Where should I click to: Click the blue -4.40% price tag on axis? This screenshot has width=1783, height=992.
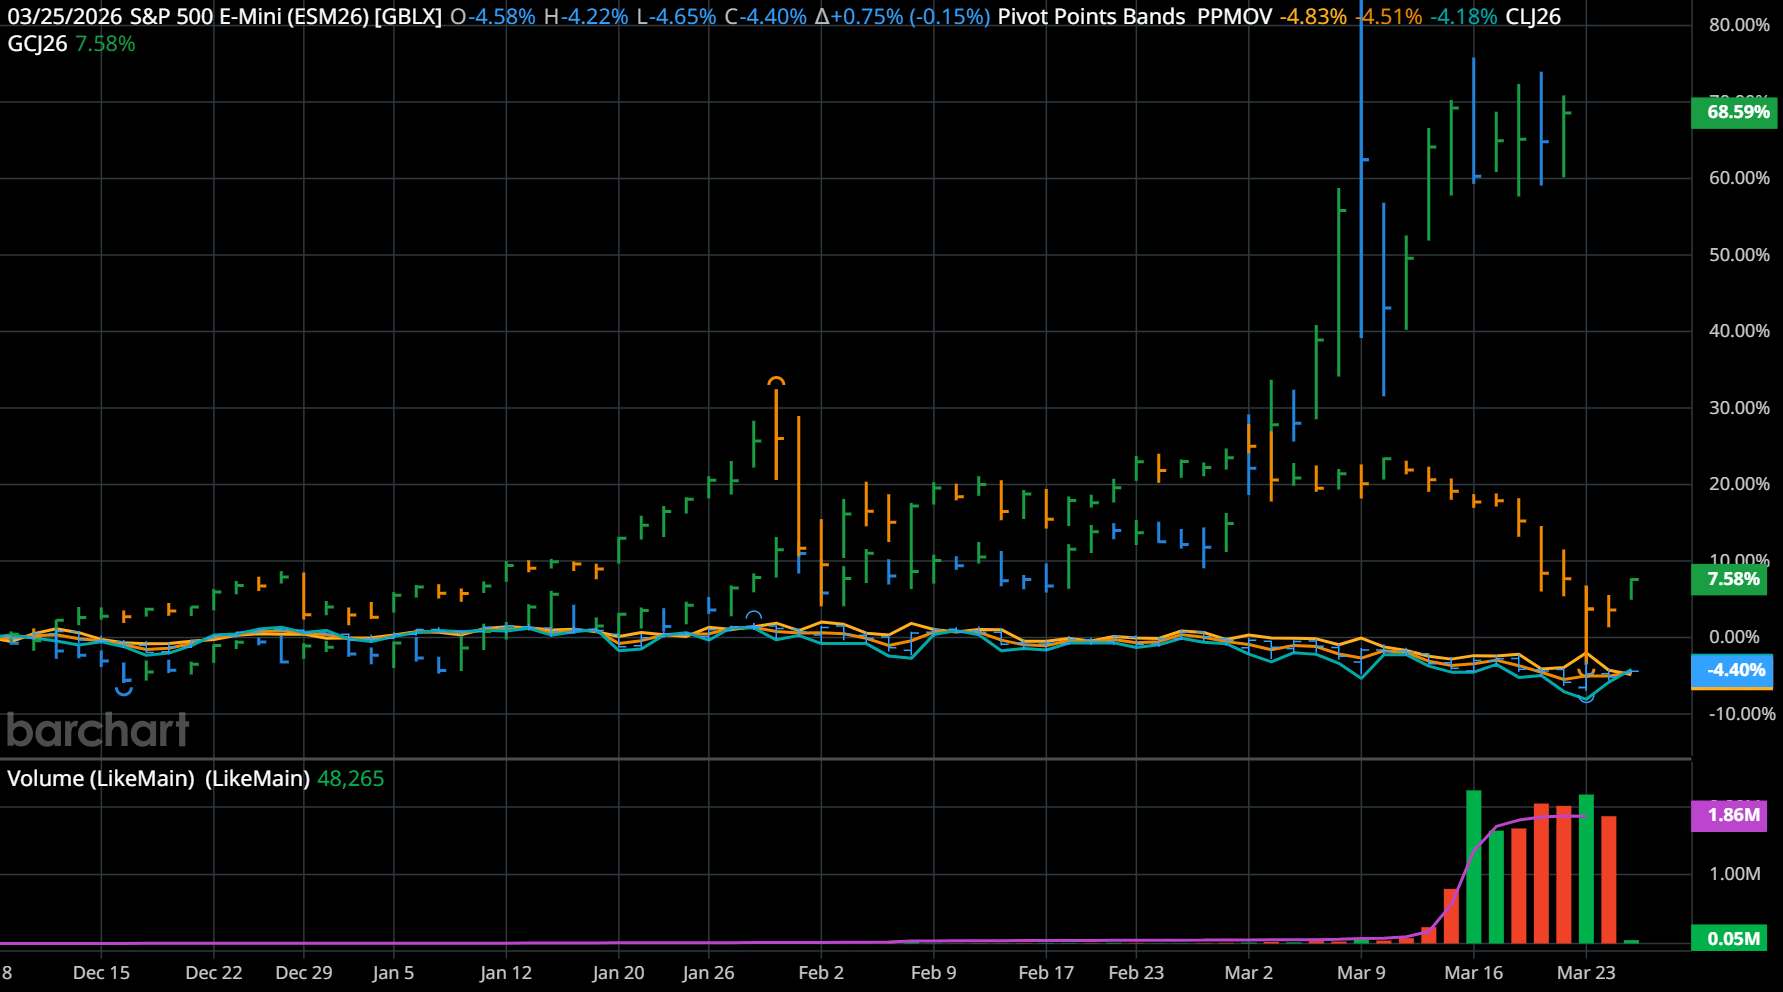tap(1733, 671)
